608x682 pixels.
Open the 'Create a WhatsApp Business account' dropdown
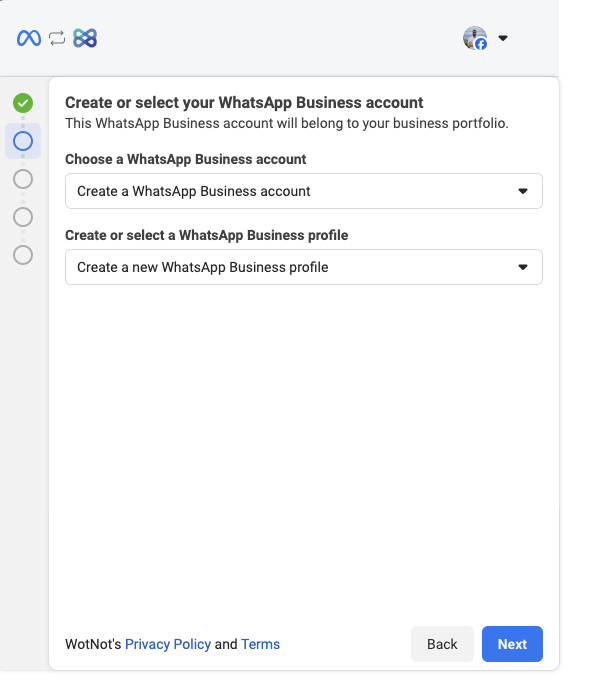tap(303, 191)
